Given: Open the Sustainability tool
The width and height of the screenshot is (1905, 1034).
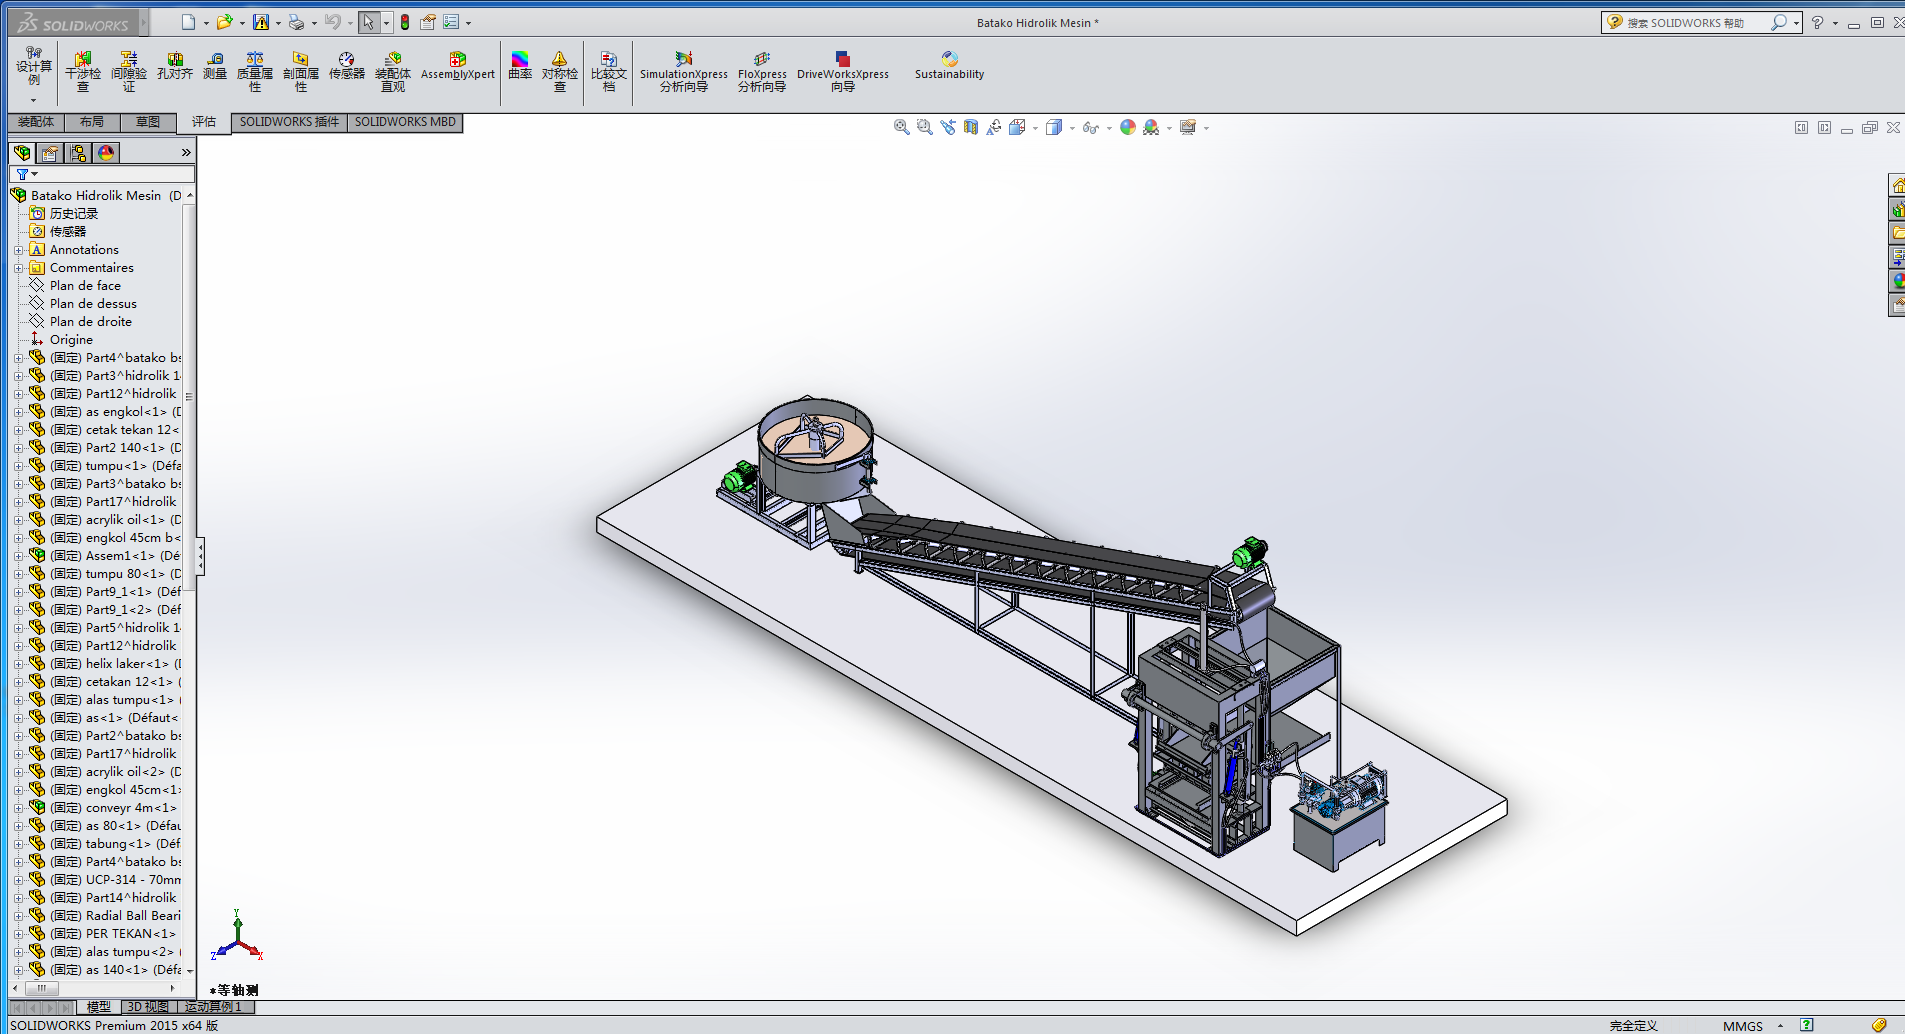Looking at the screenshot, I should coord(949,66).
